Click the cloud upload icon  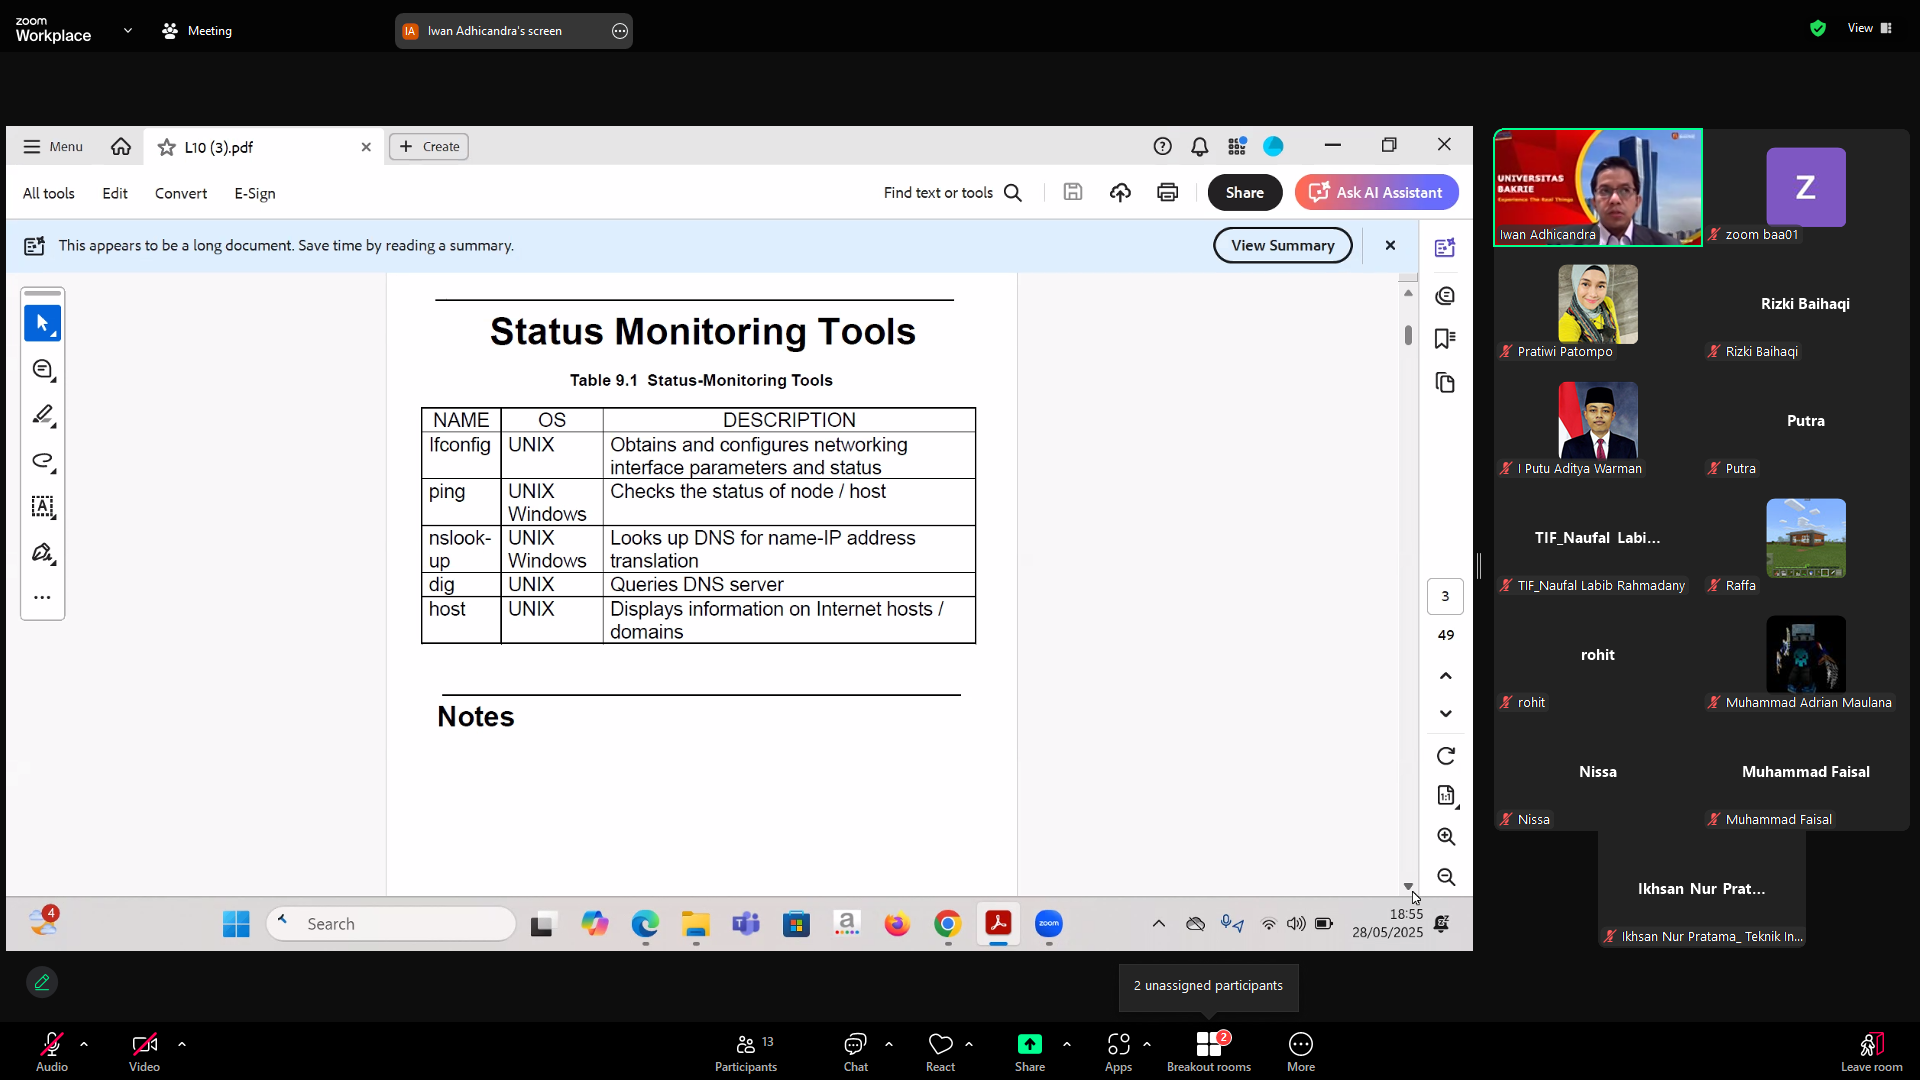1120,192
